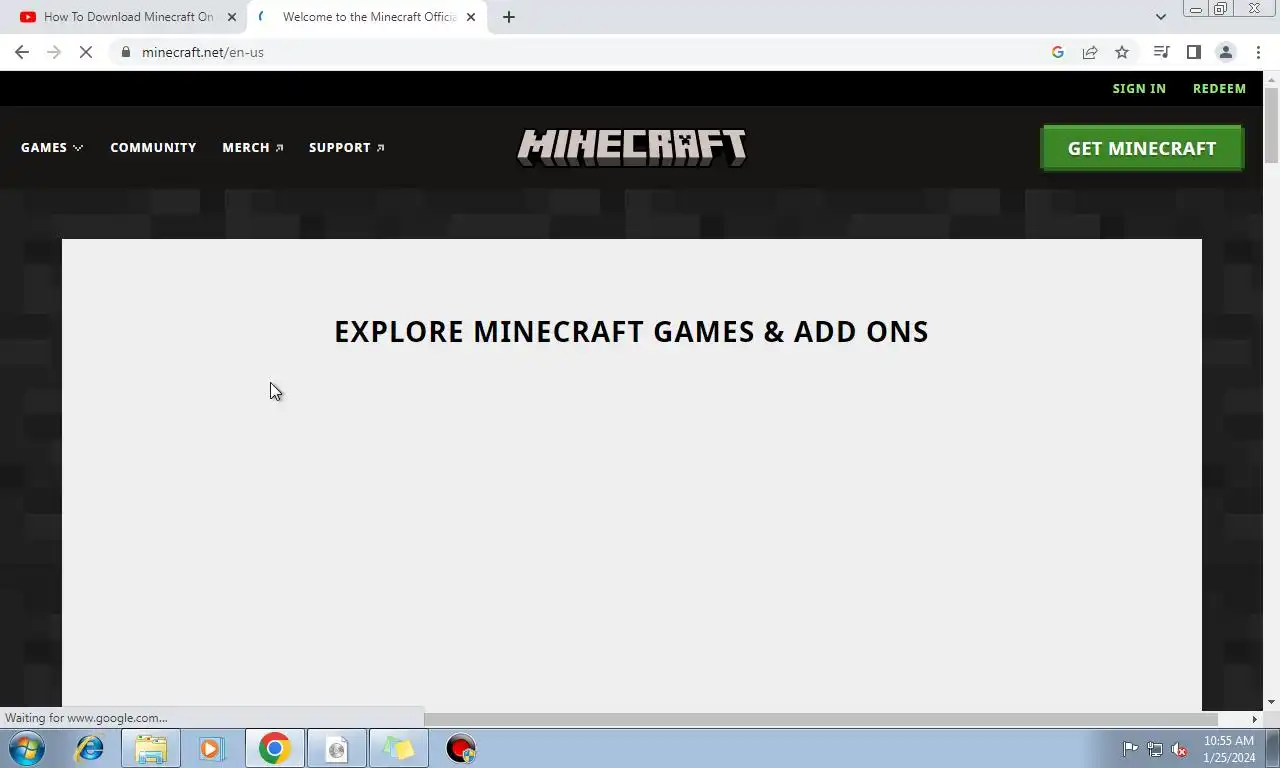Open Chrome three-dot menu
The height and width of the screenshot is (768, 1280).
click(1258, 52)
